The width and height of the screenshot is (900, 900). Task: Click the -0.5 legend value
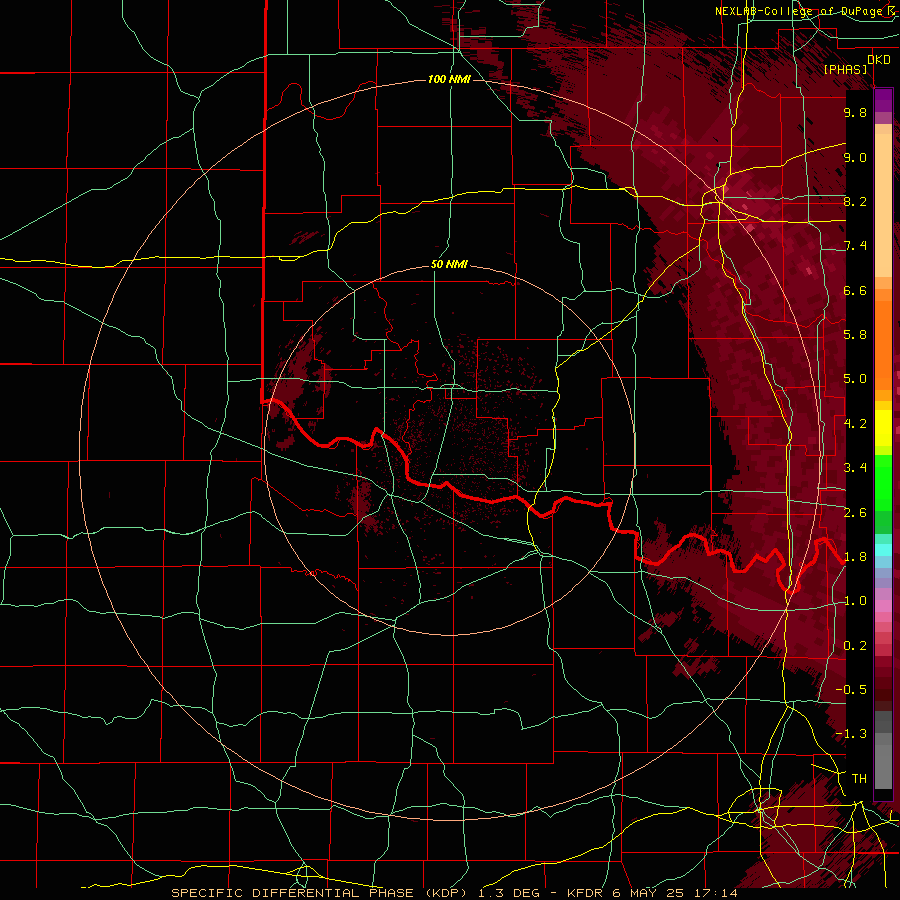tap(851, 689)
